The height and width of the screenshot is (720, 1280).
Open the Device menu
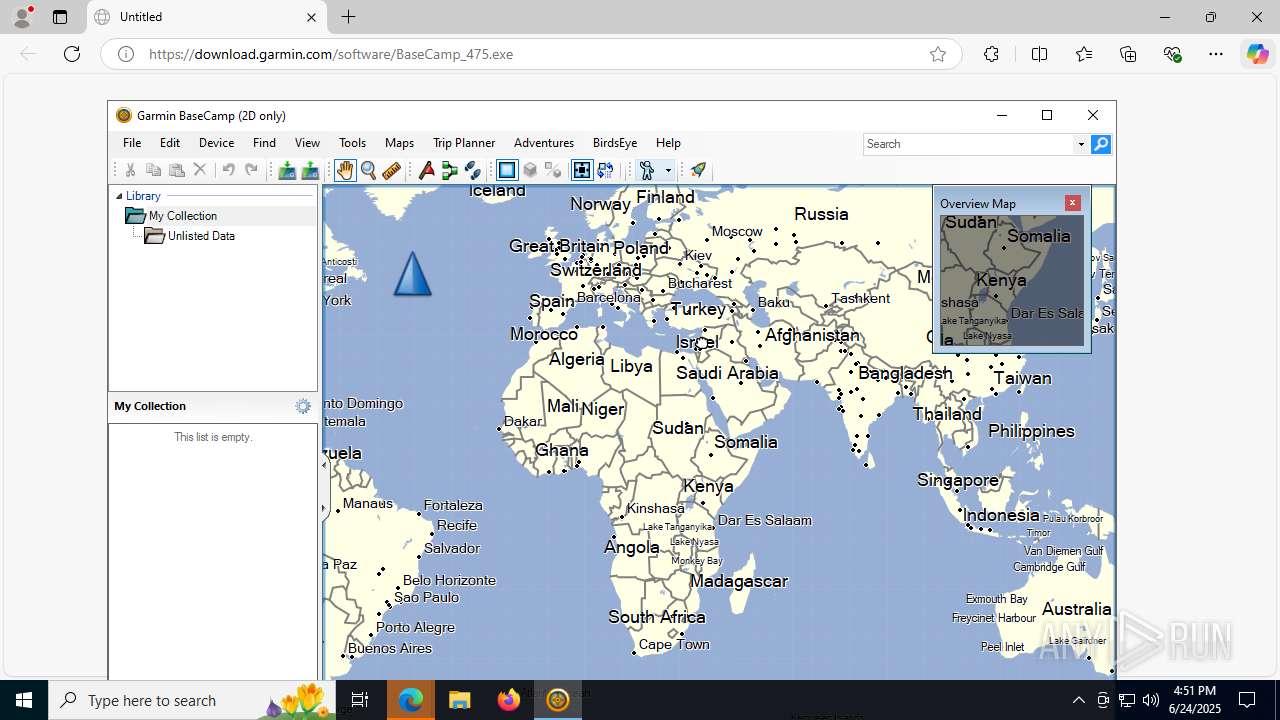(216, 143)
